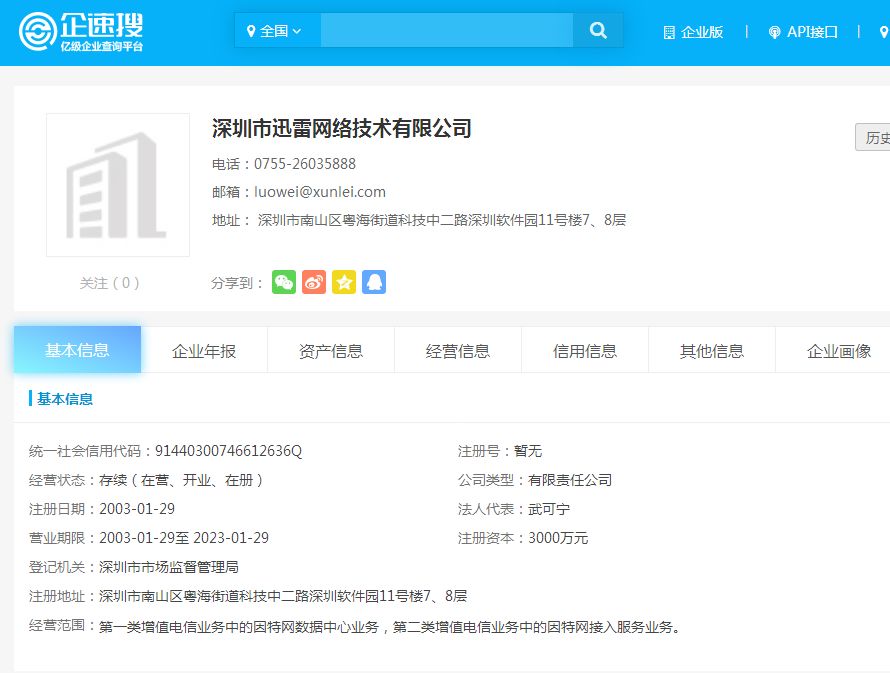Select the 信用信息 tab
890x673 pixels.
tap(584, 349)
